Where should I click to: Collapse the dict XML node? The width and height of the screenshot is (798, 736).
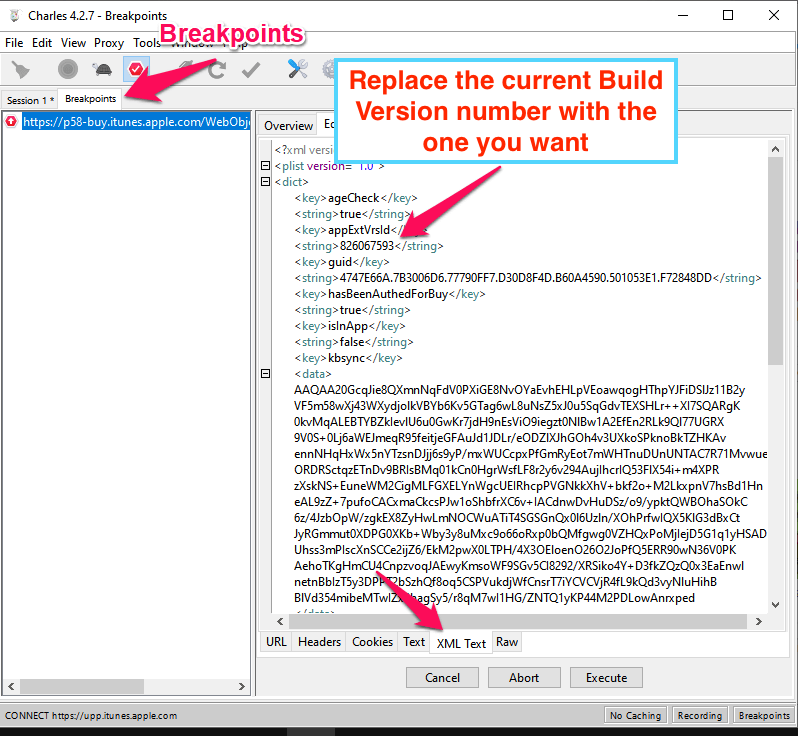(265, 182)
